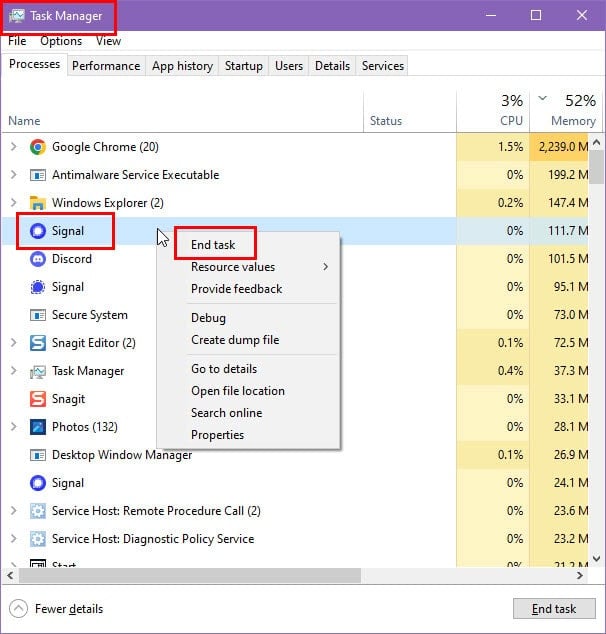Screen dimensions: 606x634
Task: Click the vertical scrollbar up arrow
Action: pyautogui.click(x=596, y=143)
